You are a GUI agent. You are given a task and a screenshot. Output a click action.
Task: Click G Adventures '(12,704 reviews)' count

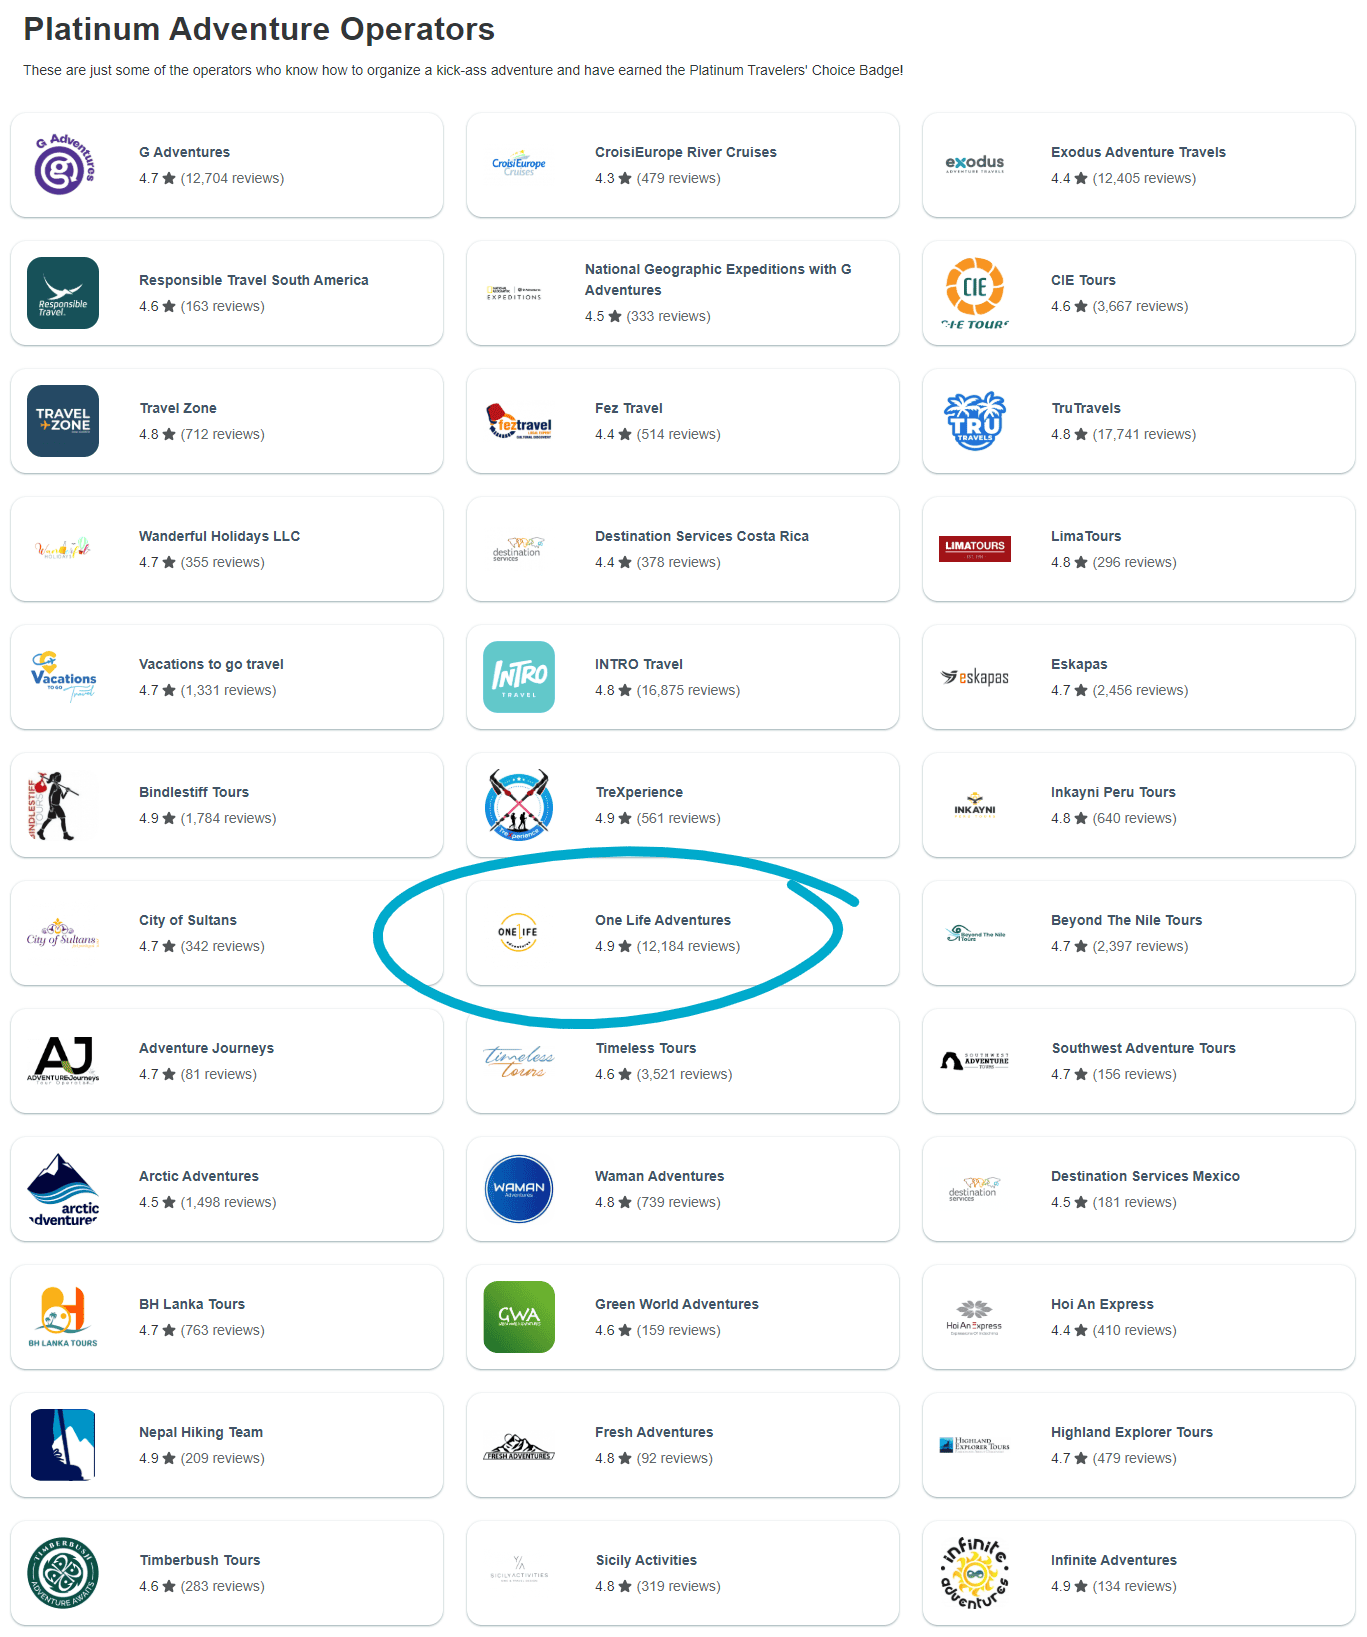(x=232, y=178)
